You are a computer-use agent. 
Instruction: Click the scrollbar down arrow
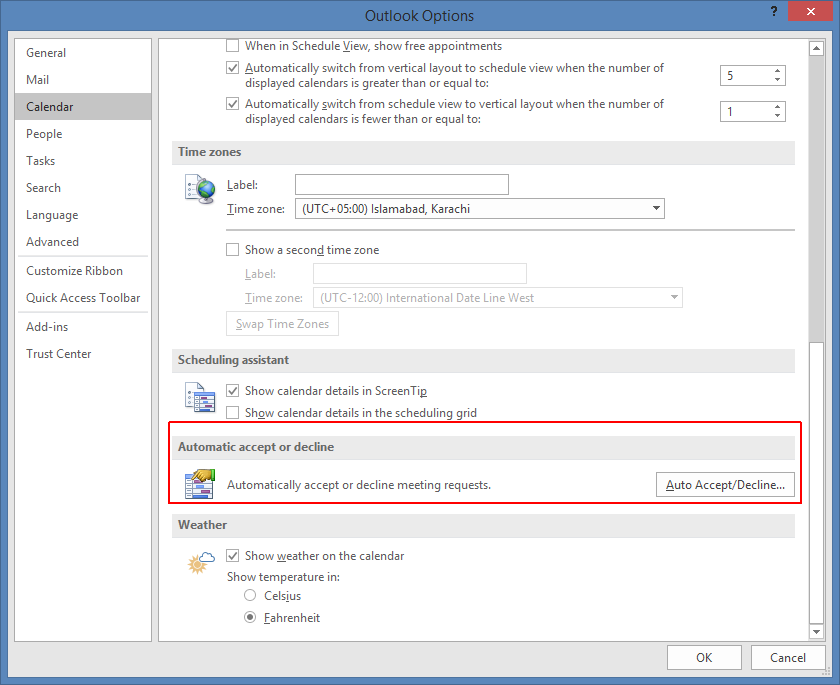[816, 631]
